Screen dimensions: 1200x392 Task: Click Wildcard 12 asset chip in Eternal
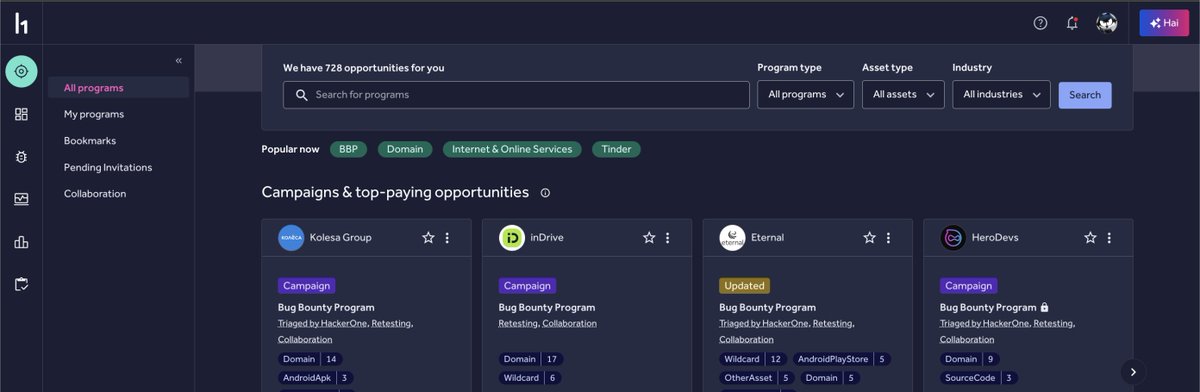pyautogui.click(x=752, y=359)
